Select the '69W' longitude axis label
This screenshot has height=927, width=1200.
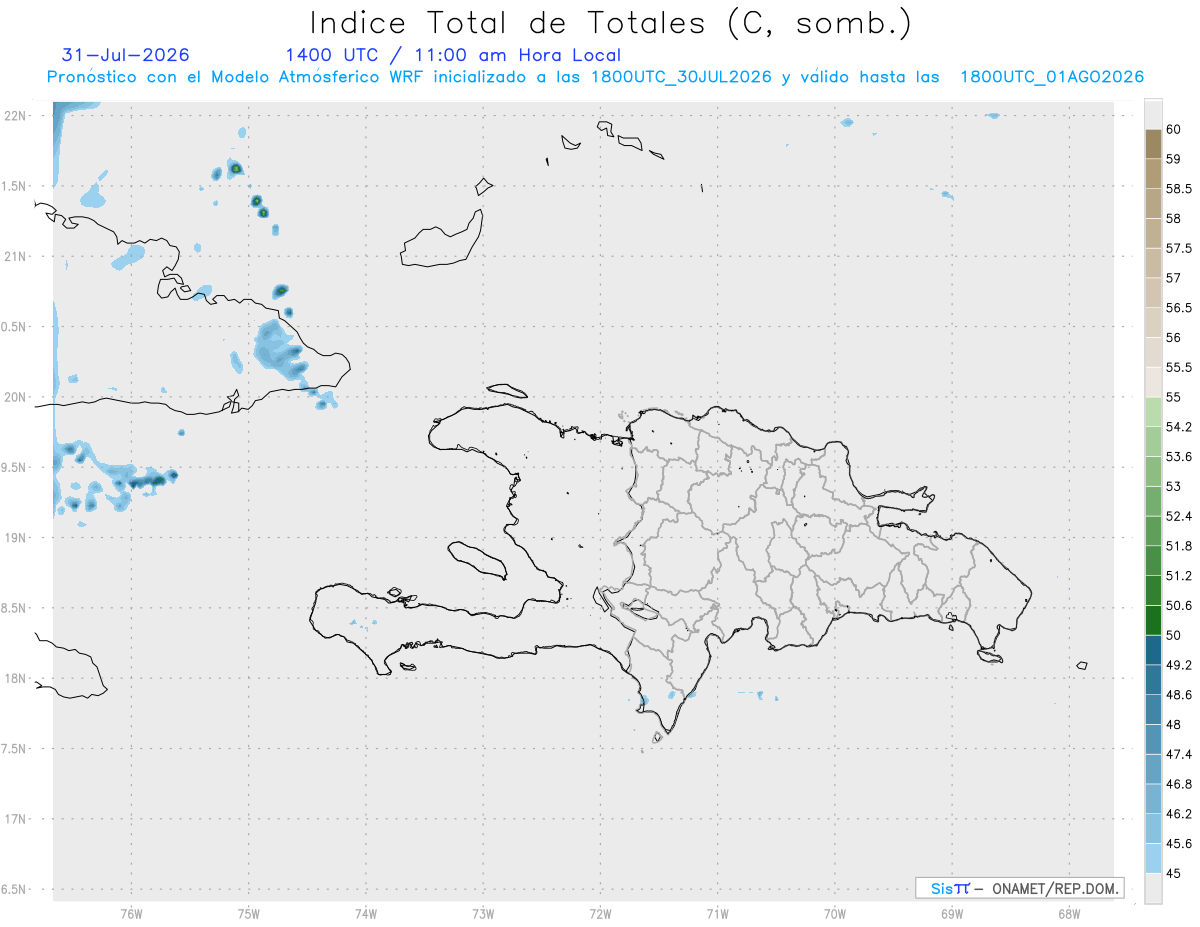pyautogui.click(x=952, y=913)
